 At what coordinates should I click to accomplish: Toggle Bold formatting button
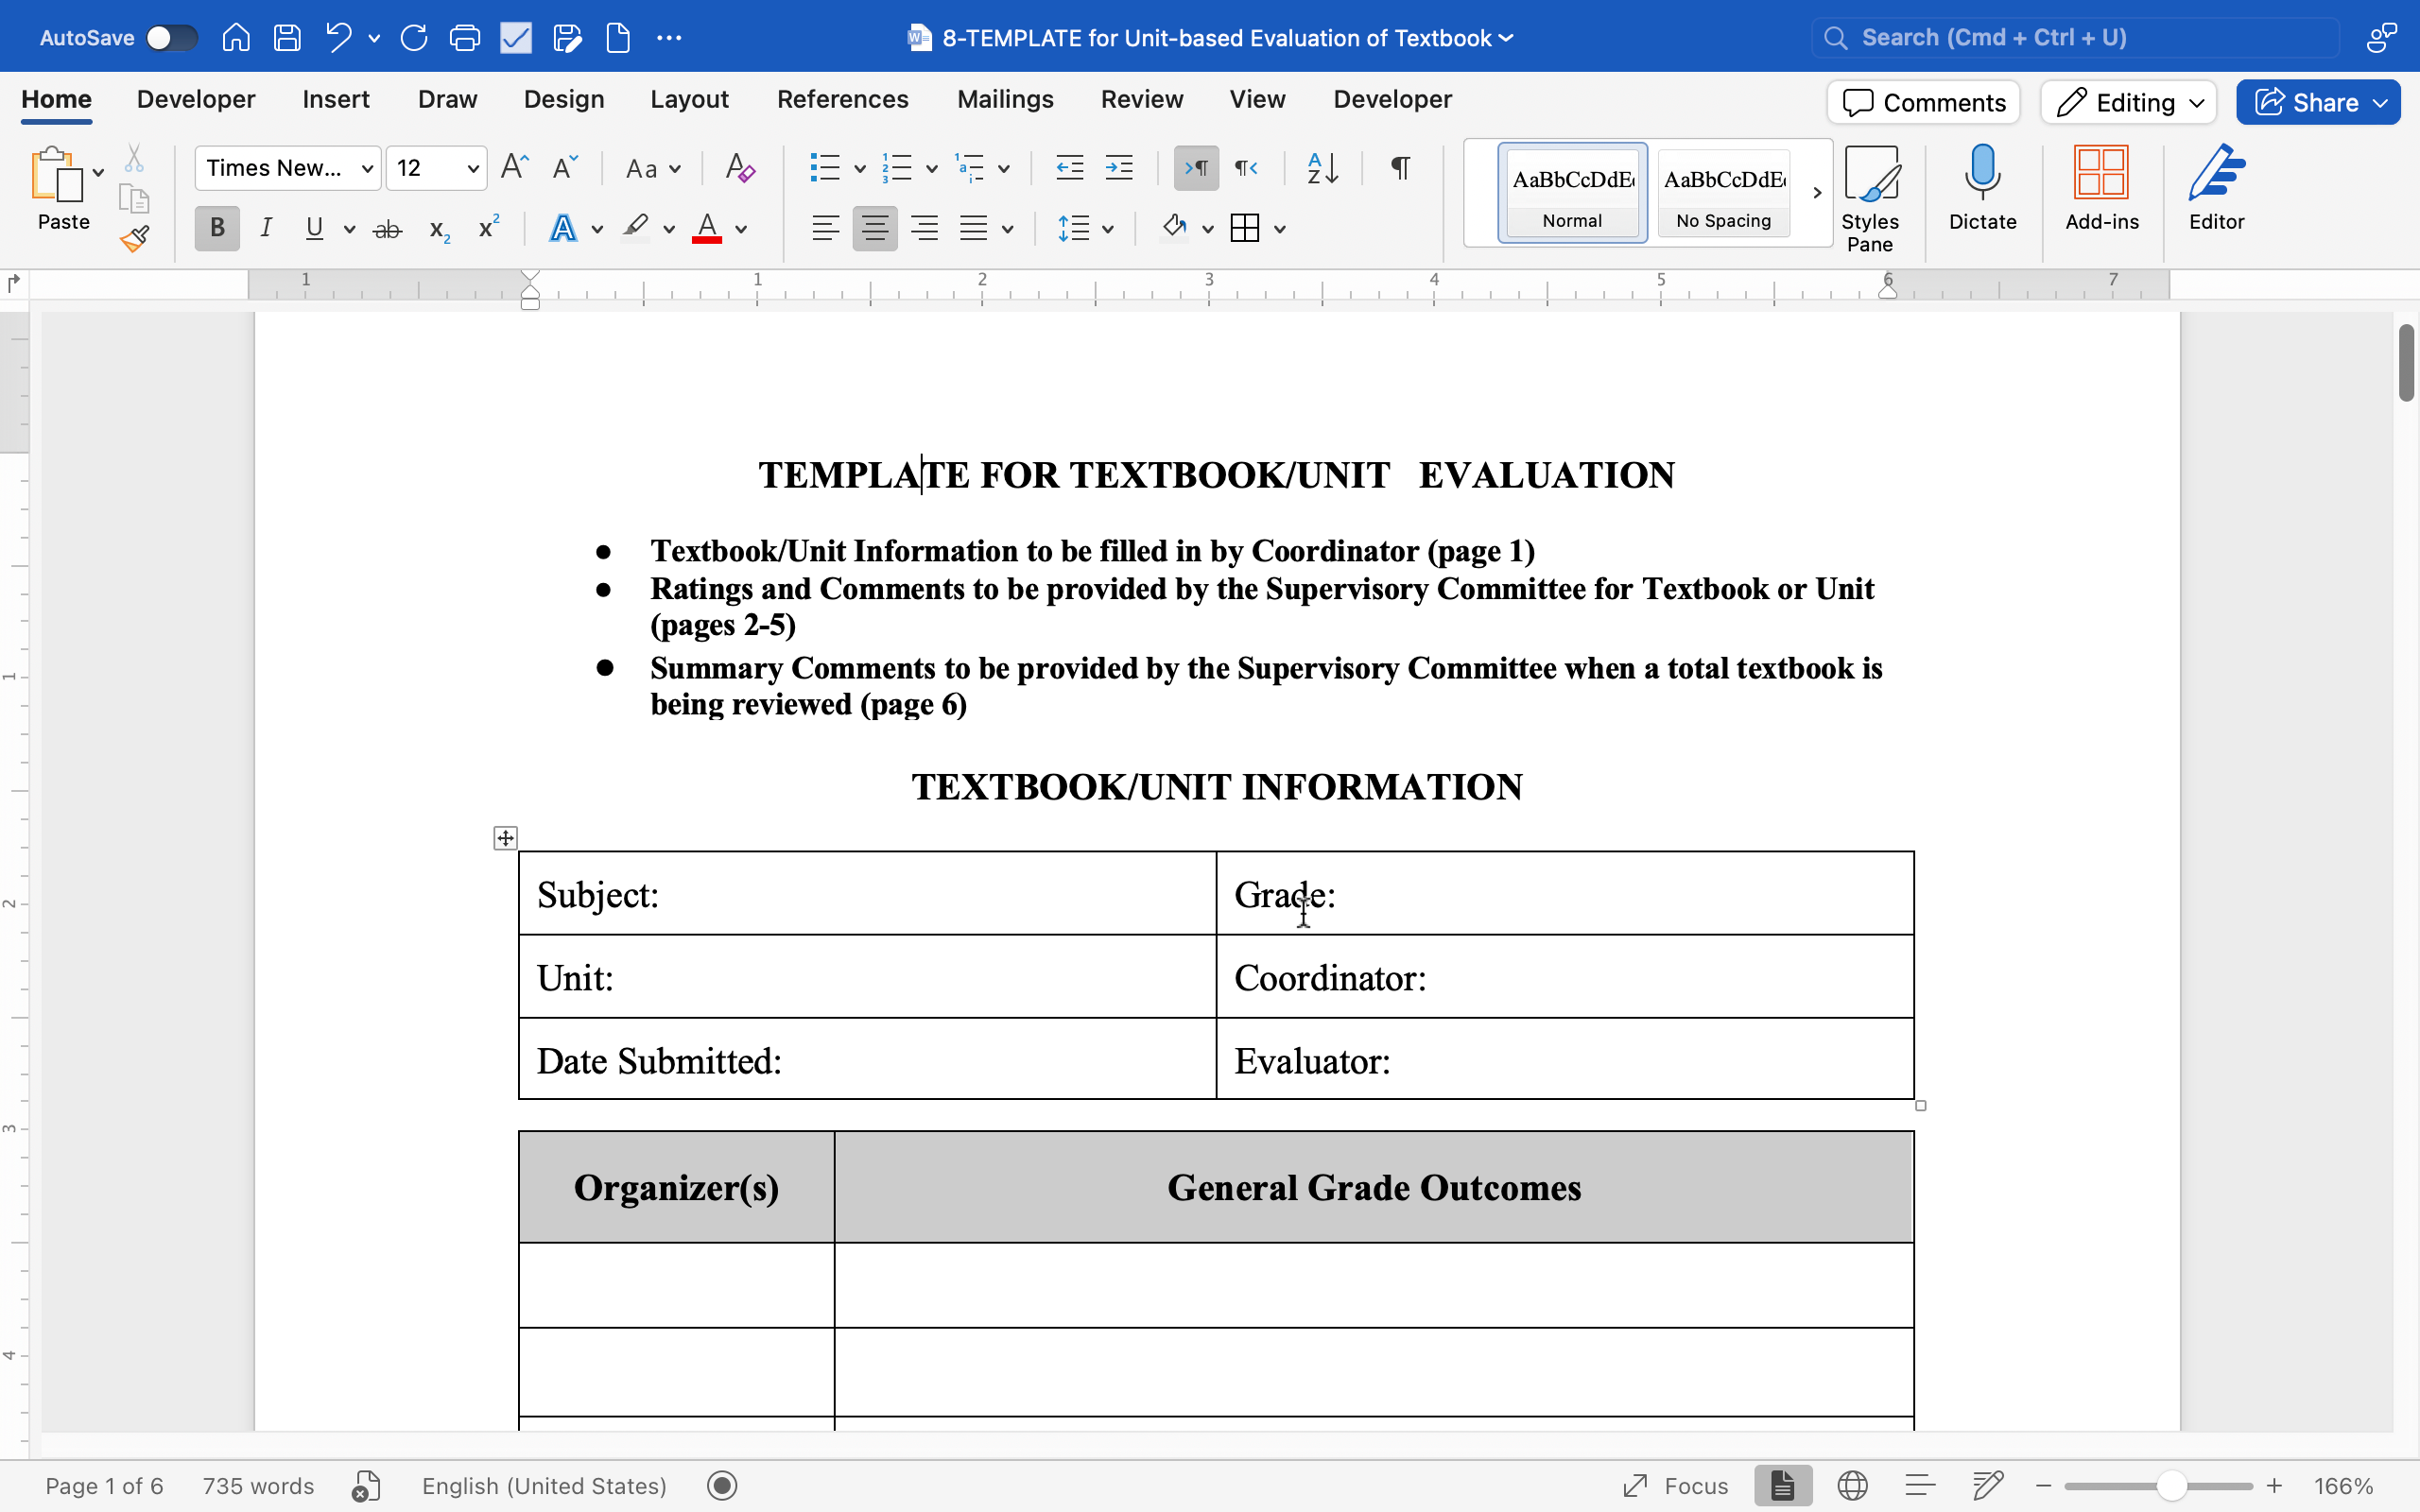(x=217, y=229)
